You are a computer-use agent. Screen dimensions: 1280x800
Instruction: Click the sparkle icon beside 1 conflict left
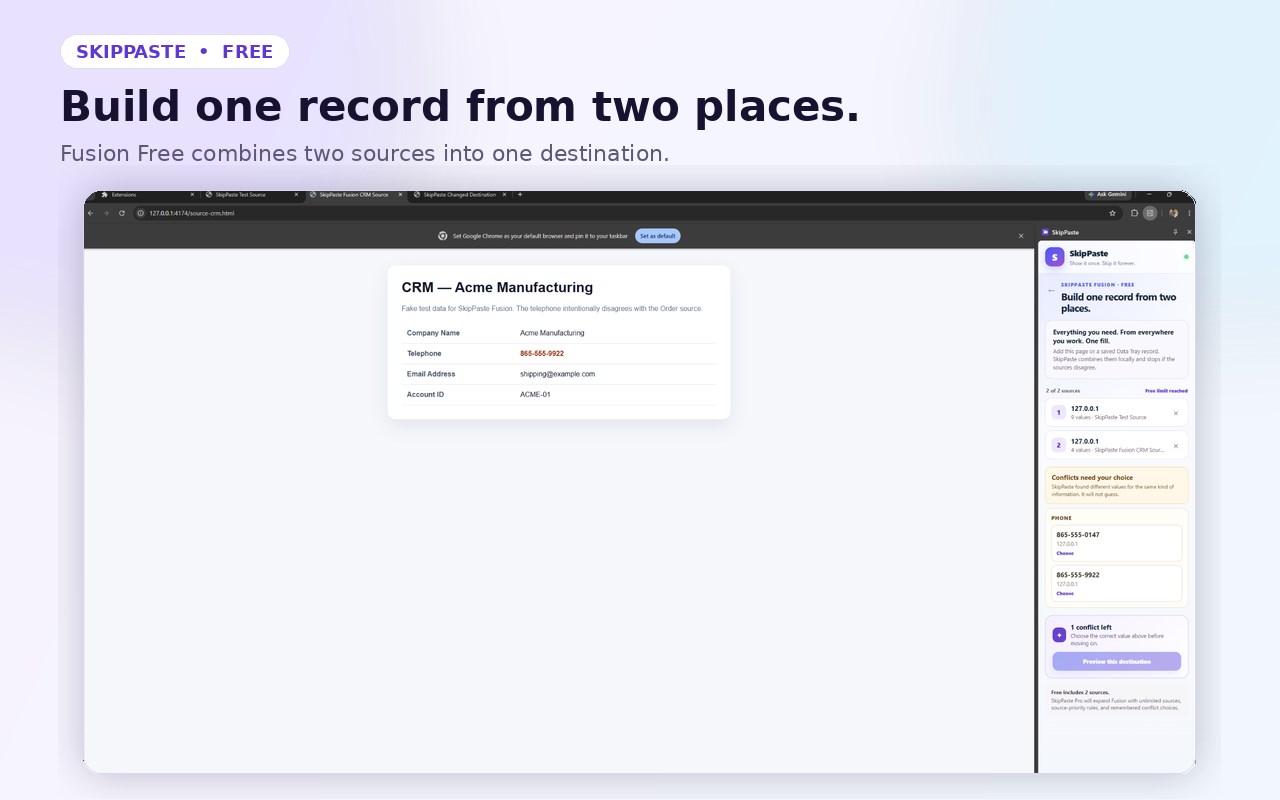click(x=1059, y=635)
